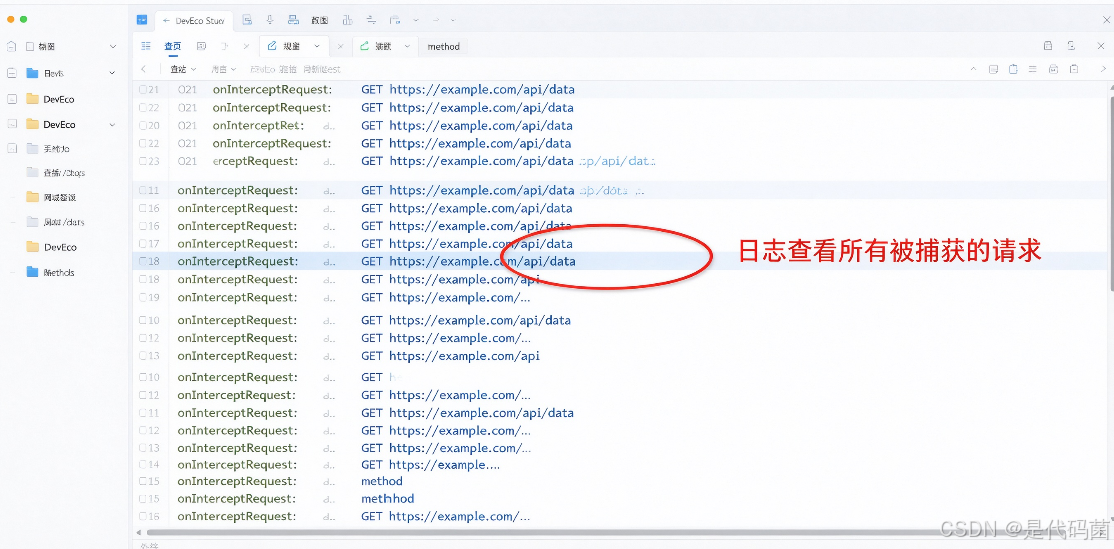Click the forward arrow icon in the top toolbar

pyautogui.click(x=436, y=21)
